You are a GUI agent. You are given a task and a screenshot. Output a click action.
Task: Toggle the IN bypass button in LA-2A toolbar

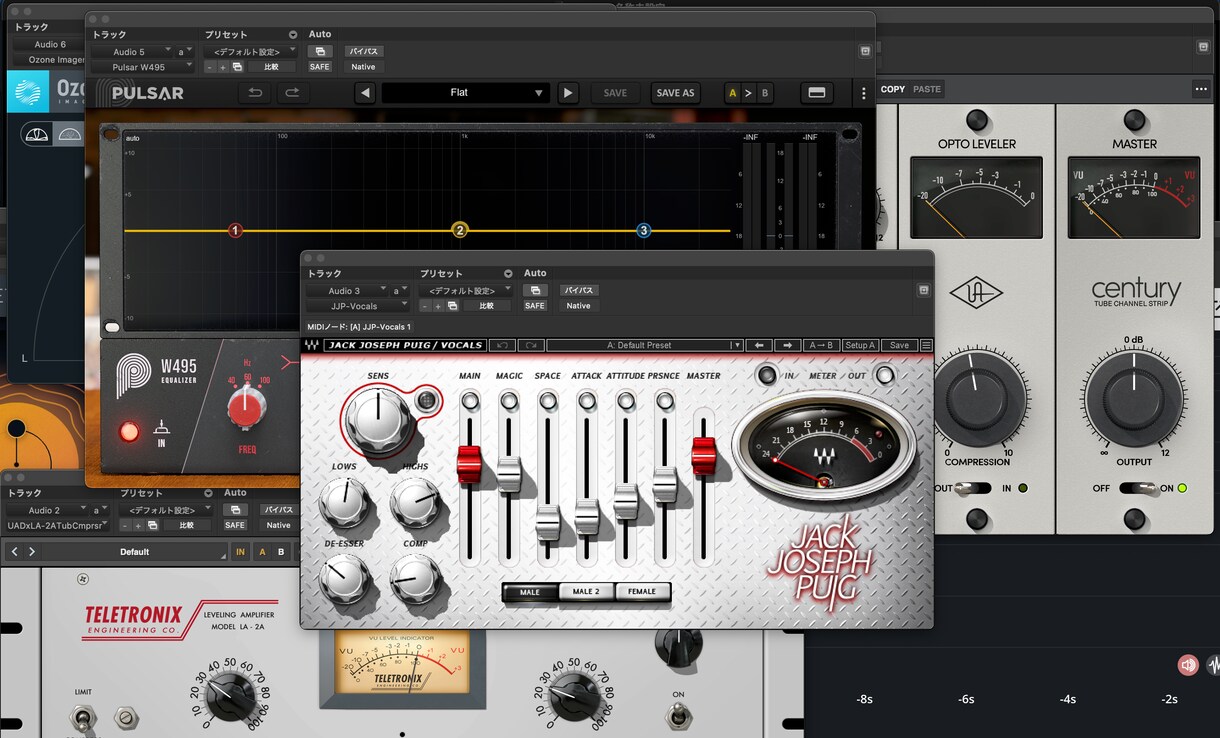tap(240, 552)
